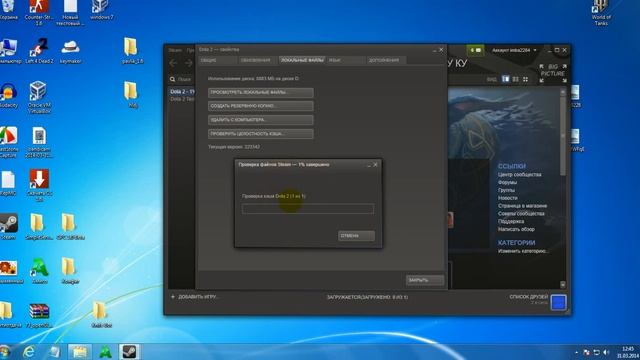Open the Дополнения tab in properties
Screen dimensions: 640x360
click(x=386, y=60)
